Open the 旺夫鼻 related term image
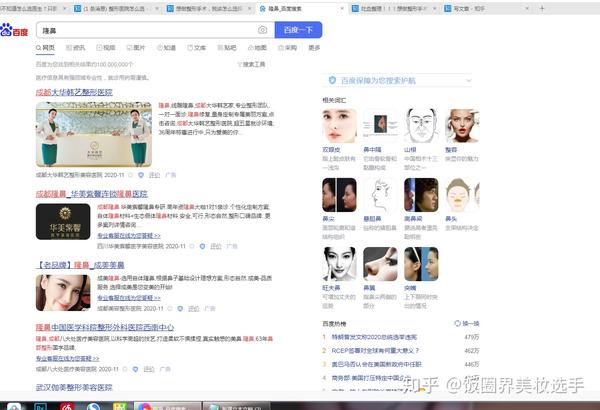This screenshot has height=410, width=600. tap(339, 264)
